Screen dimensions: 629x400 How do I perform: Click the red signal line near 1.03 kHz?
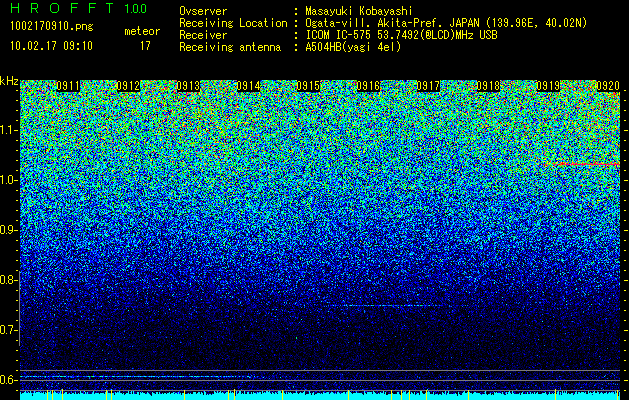pos(584,164)
